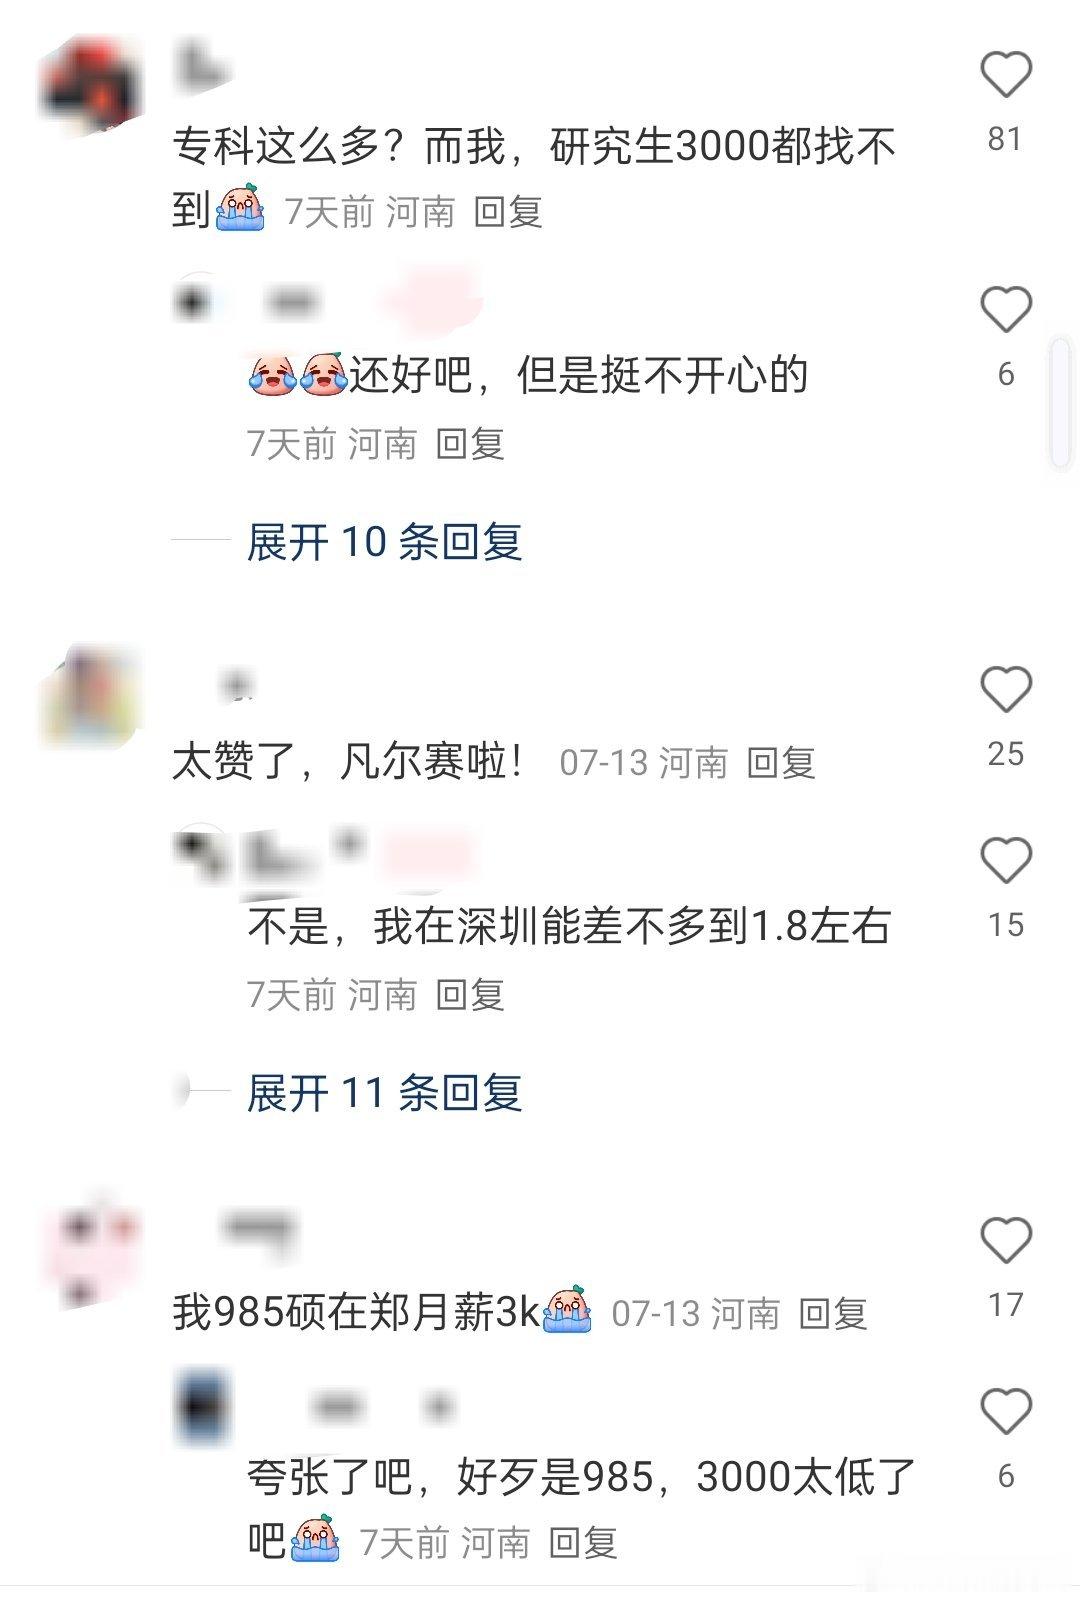Expand the 10 hidden replies

385,542
